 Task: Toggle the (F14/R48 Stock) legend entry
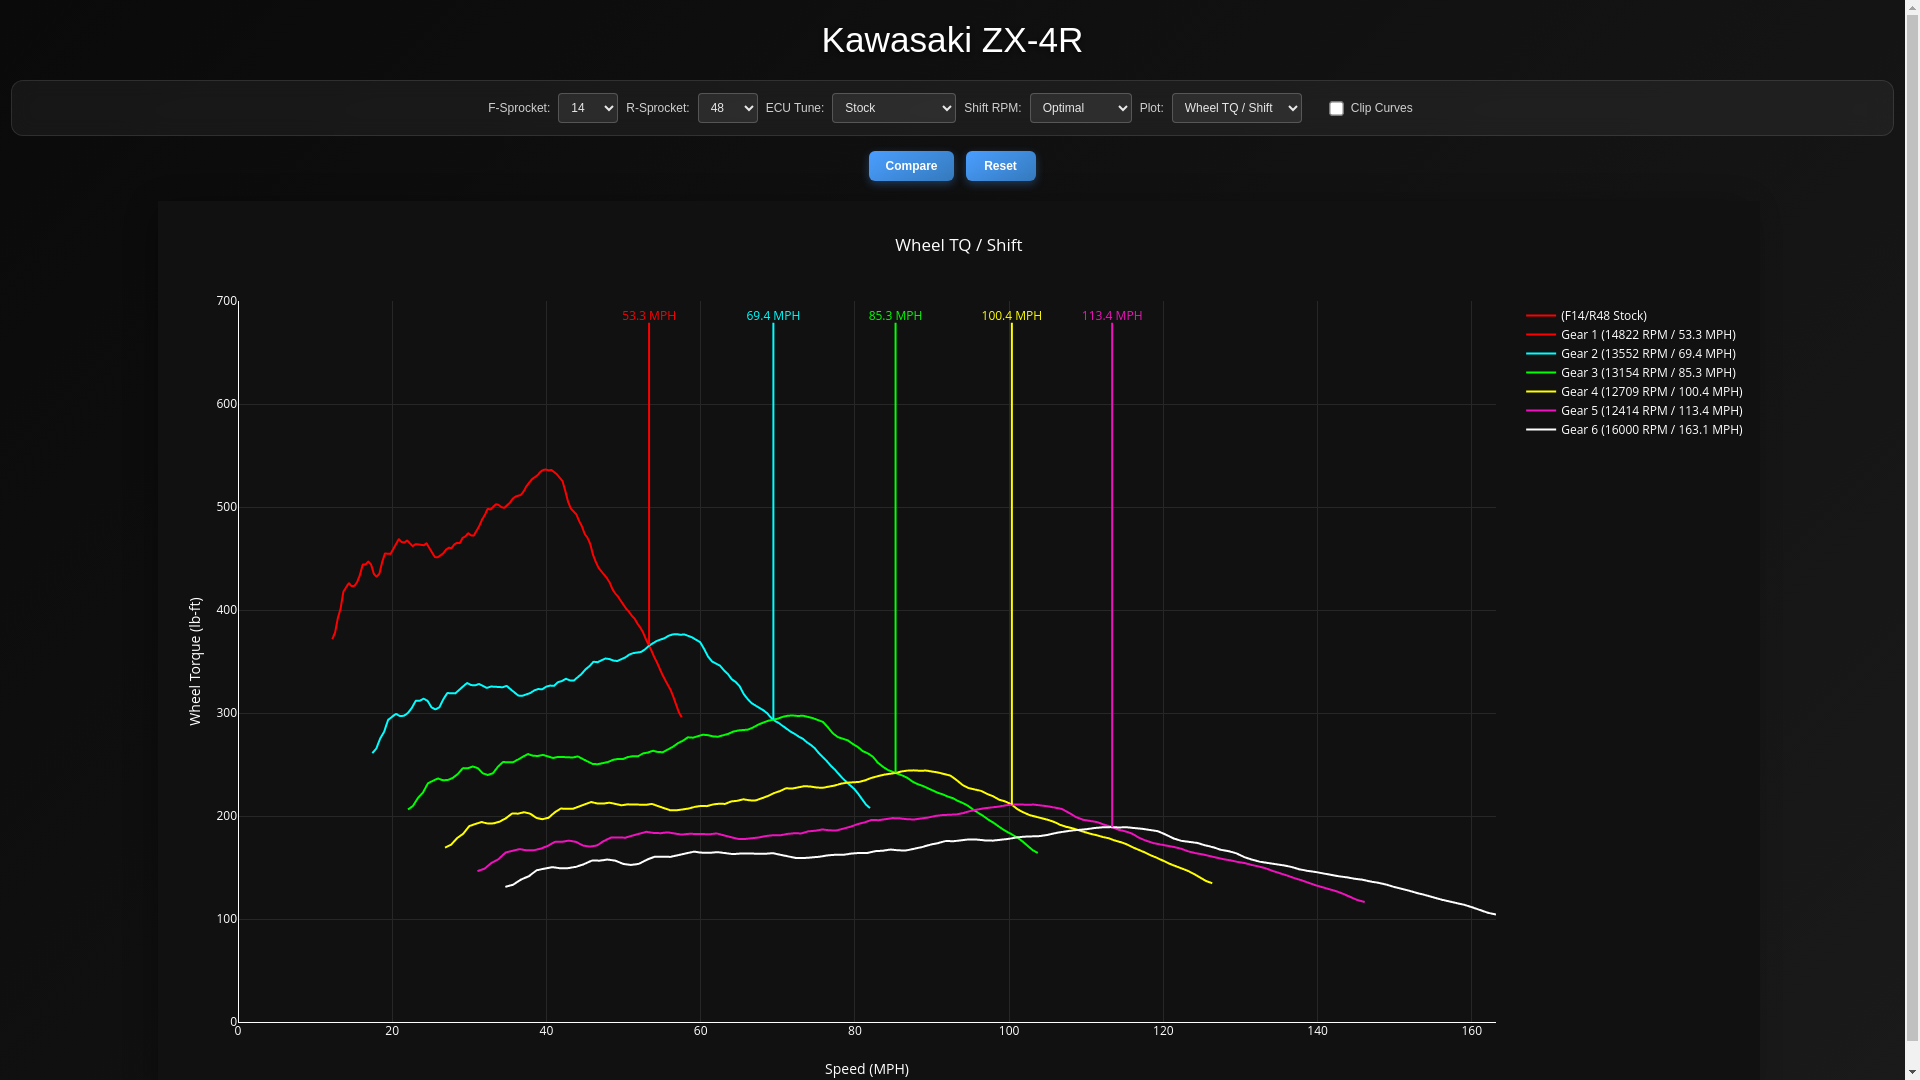tap(1587, 316)
